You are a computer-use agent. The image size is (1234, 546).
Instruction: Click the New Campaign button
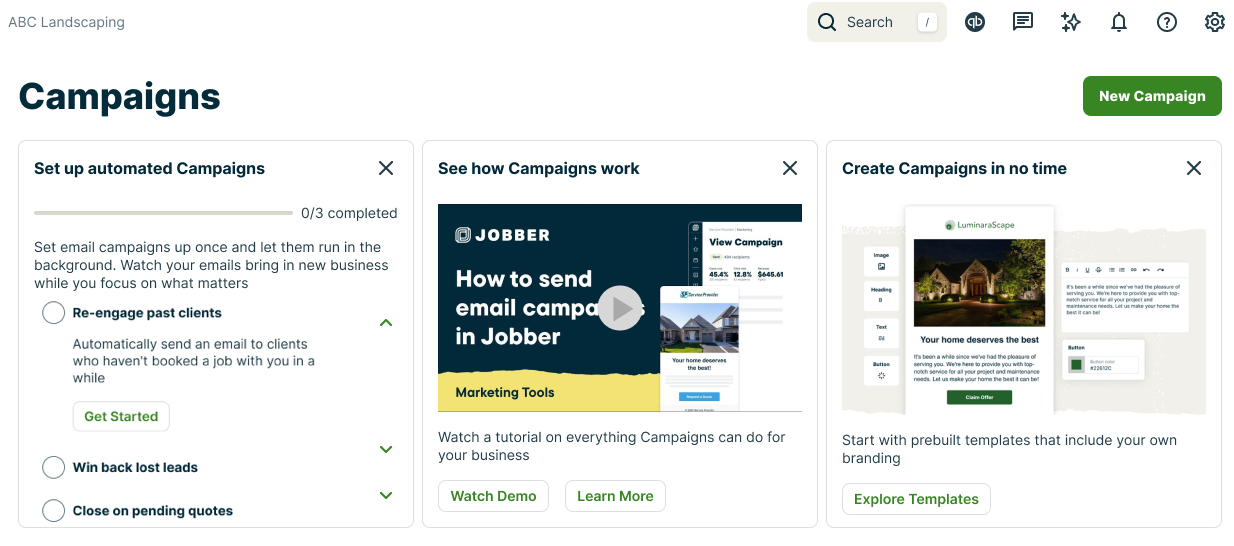(1152, 96)
